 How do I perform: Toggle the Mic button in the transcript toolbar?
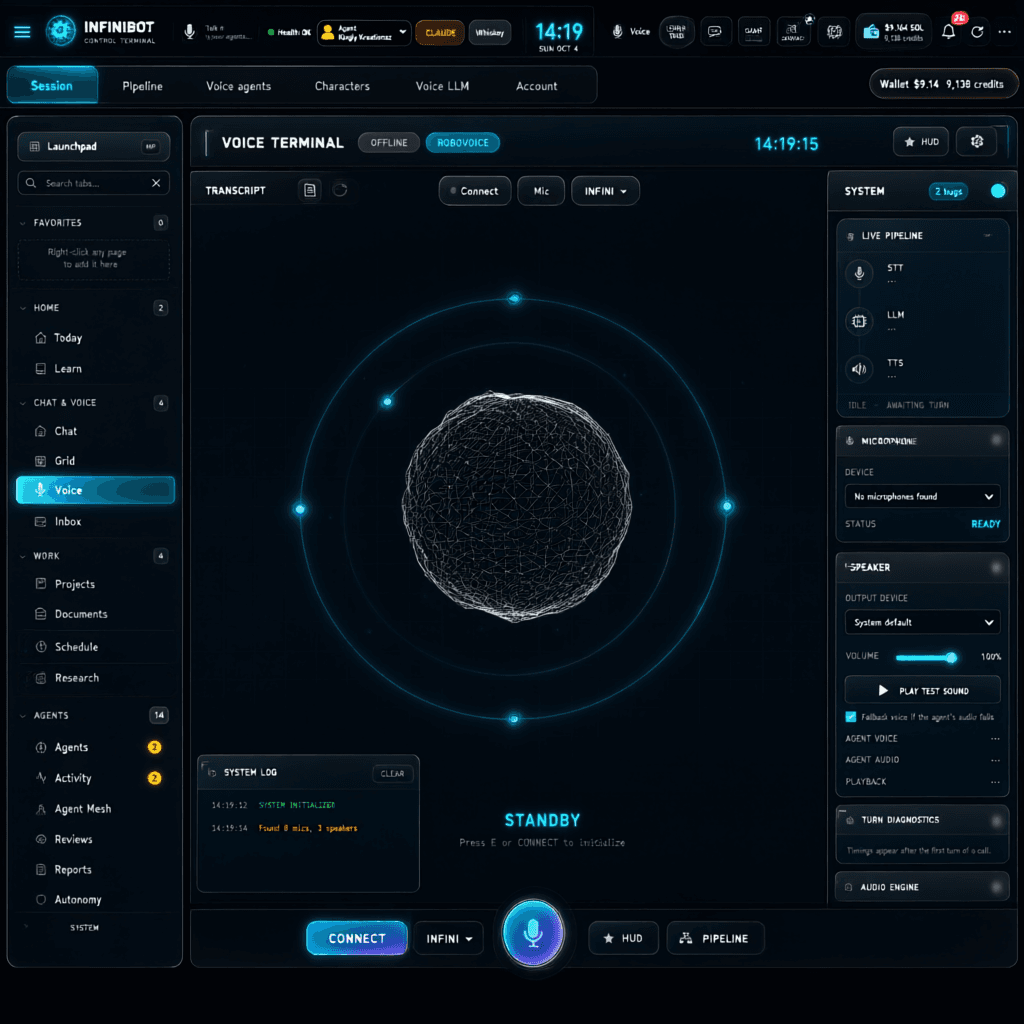tap(541, 191)
